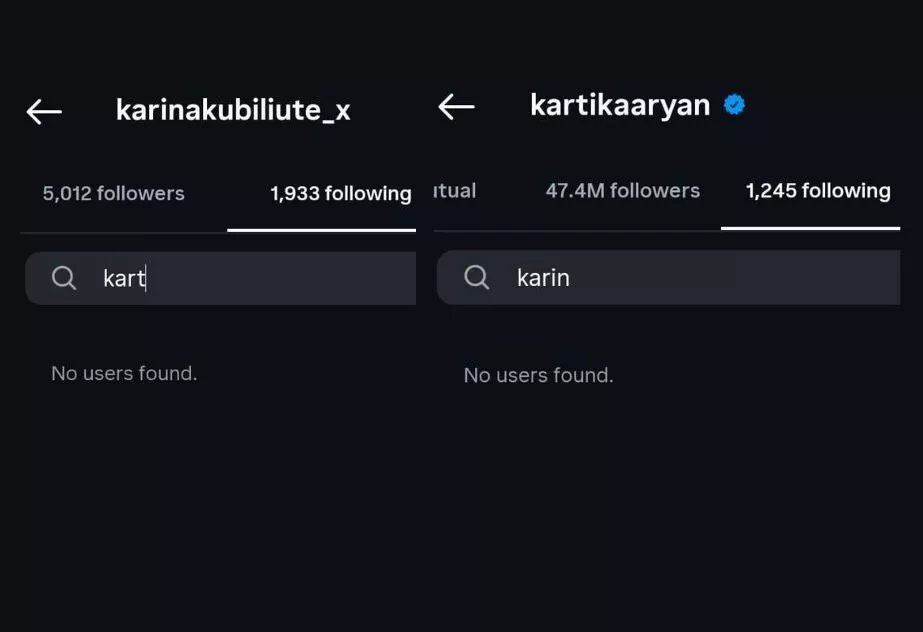The width and height of the screenshot is (923, 632).
Task: Click the underline beneath 1,933 following
Action: point(321,230)
